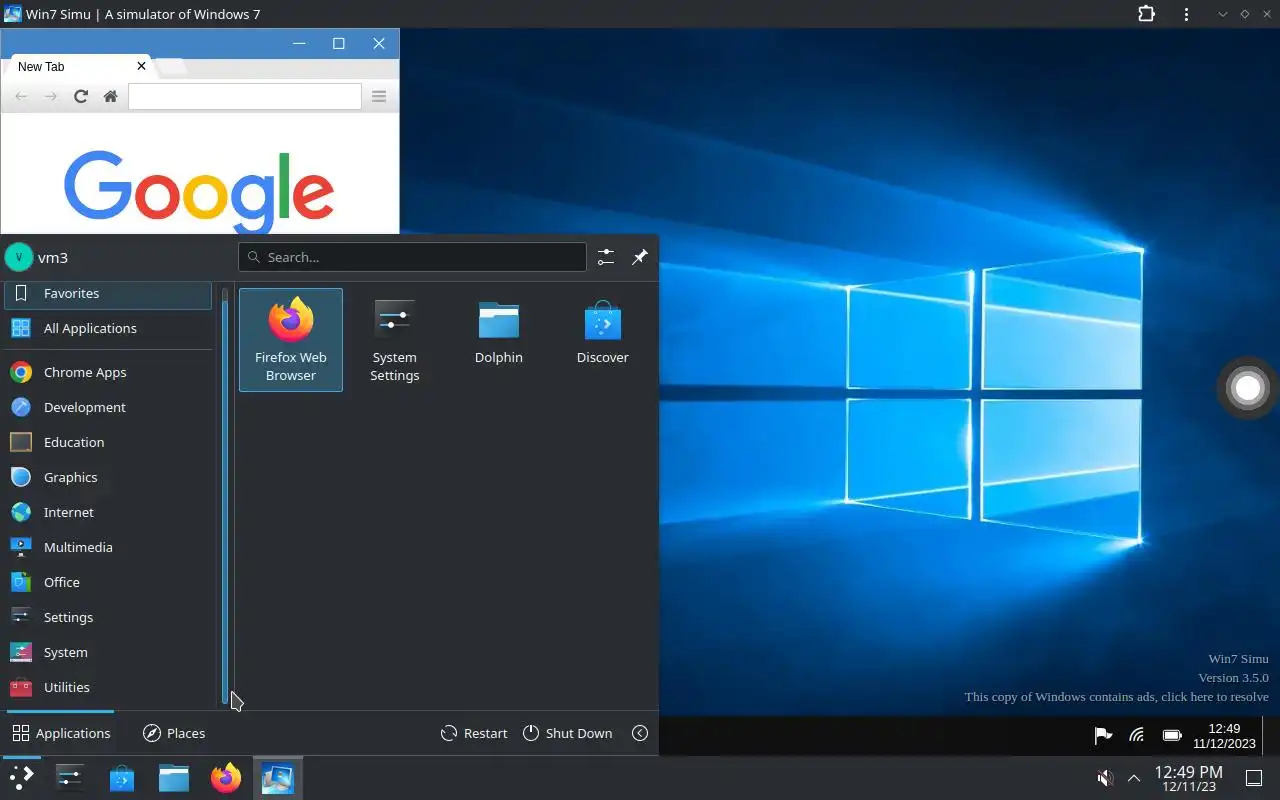Open Discover icon in taskbar
The image size is (1280, 800).
coord(122,777)
